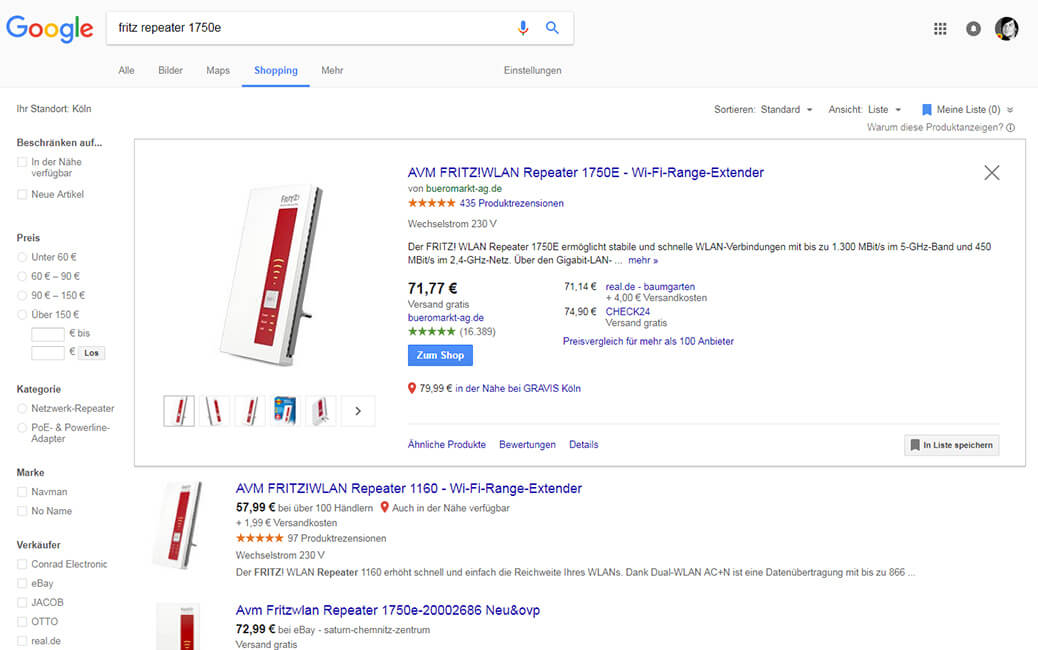The image size is (1038, 650).
Task: Click map pin icon next to GRAVIS Köln
Action: [412, 389]
